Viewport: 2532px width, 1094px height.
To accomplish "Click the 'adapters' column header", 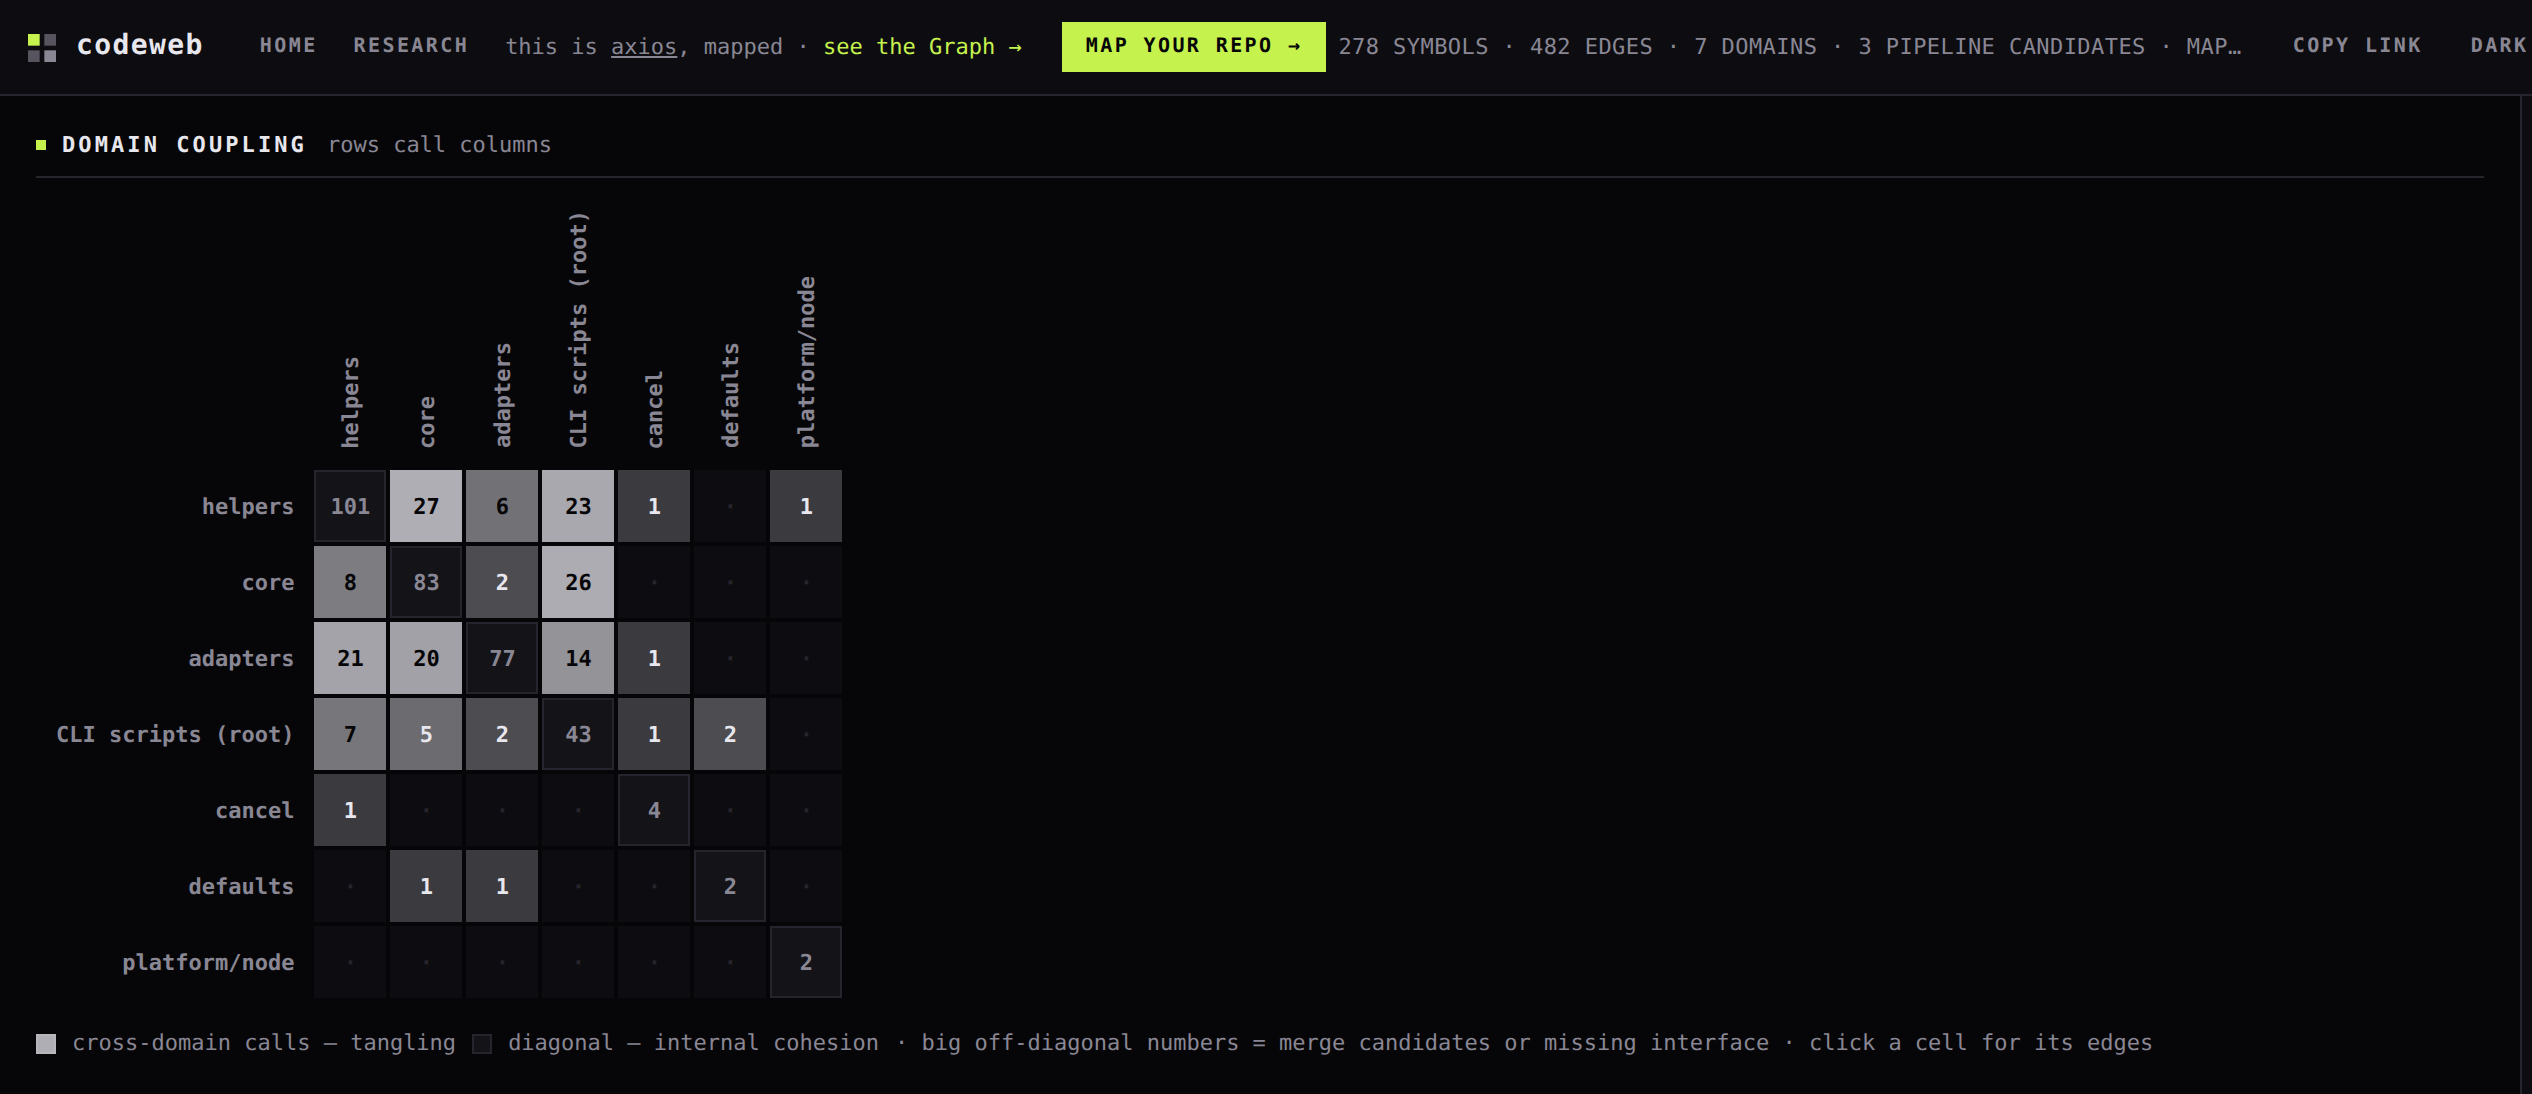I will coord(502,395).
